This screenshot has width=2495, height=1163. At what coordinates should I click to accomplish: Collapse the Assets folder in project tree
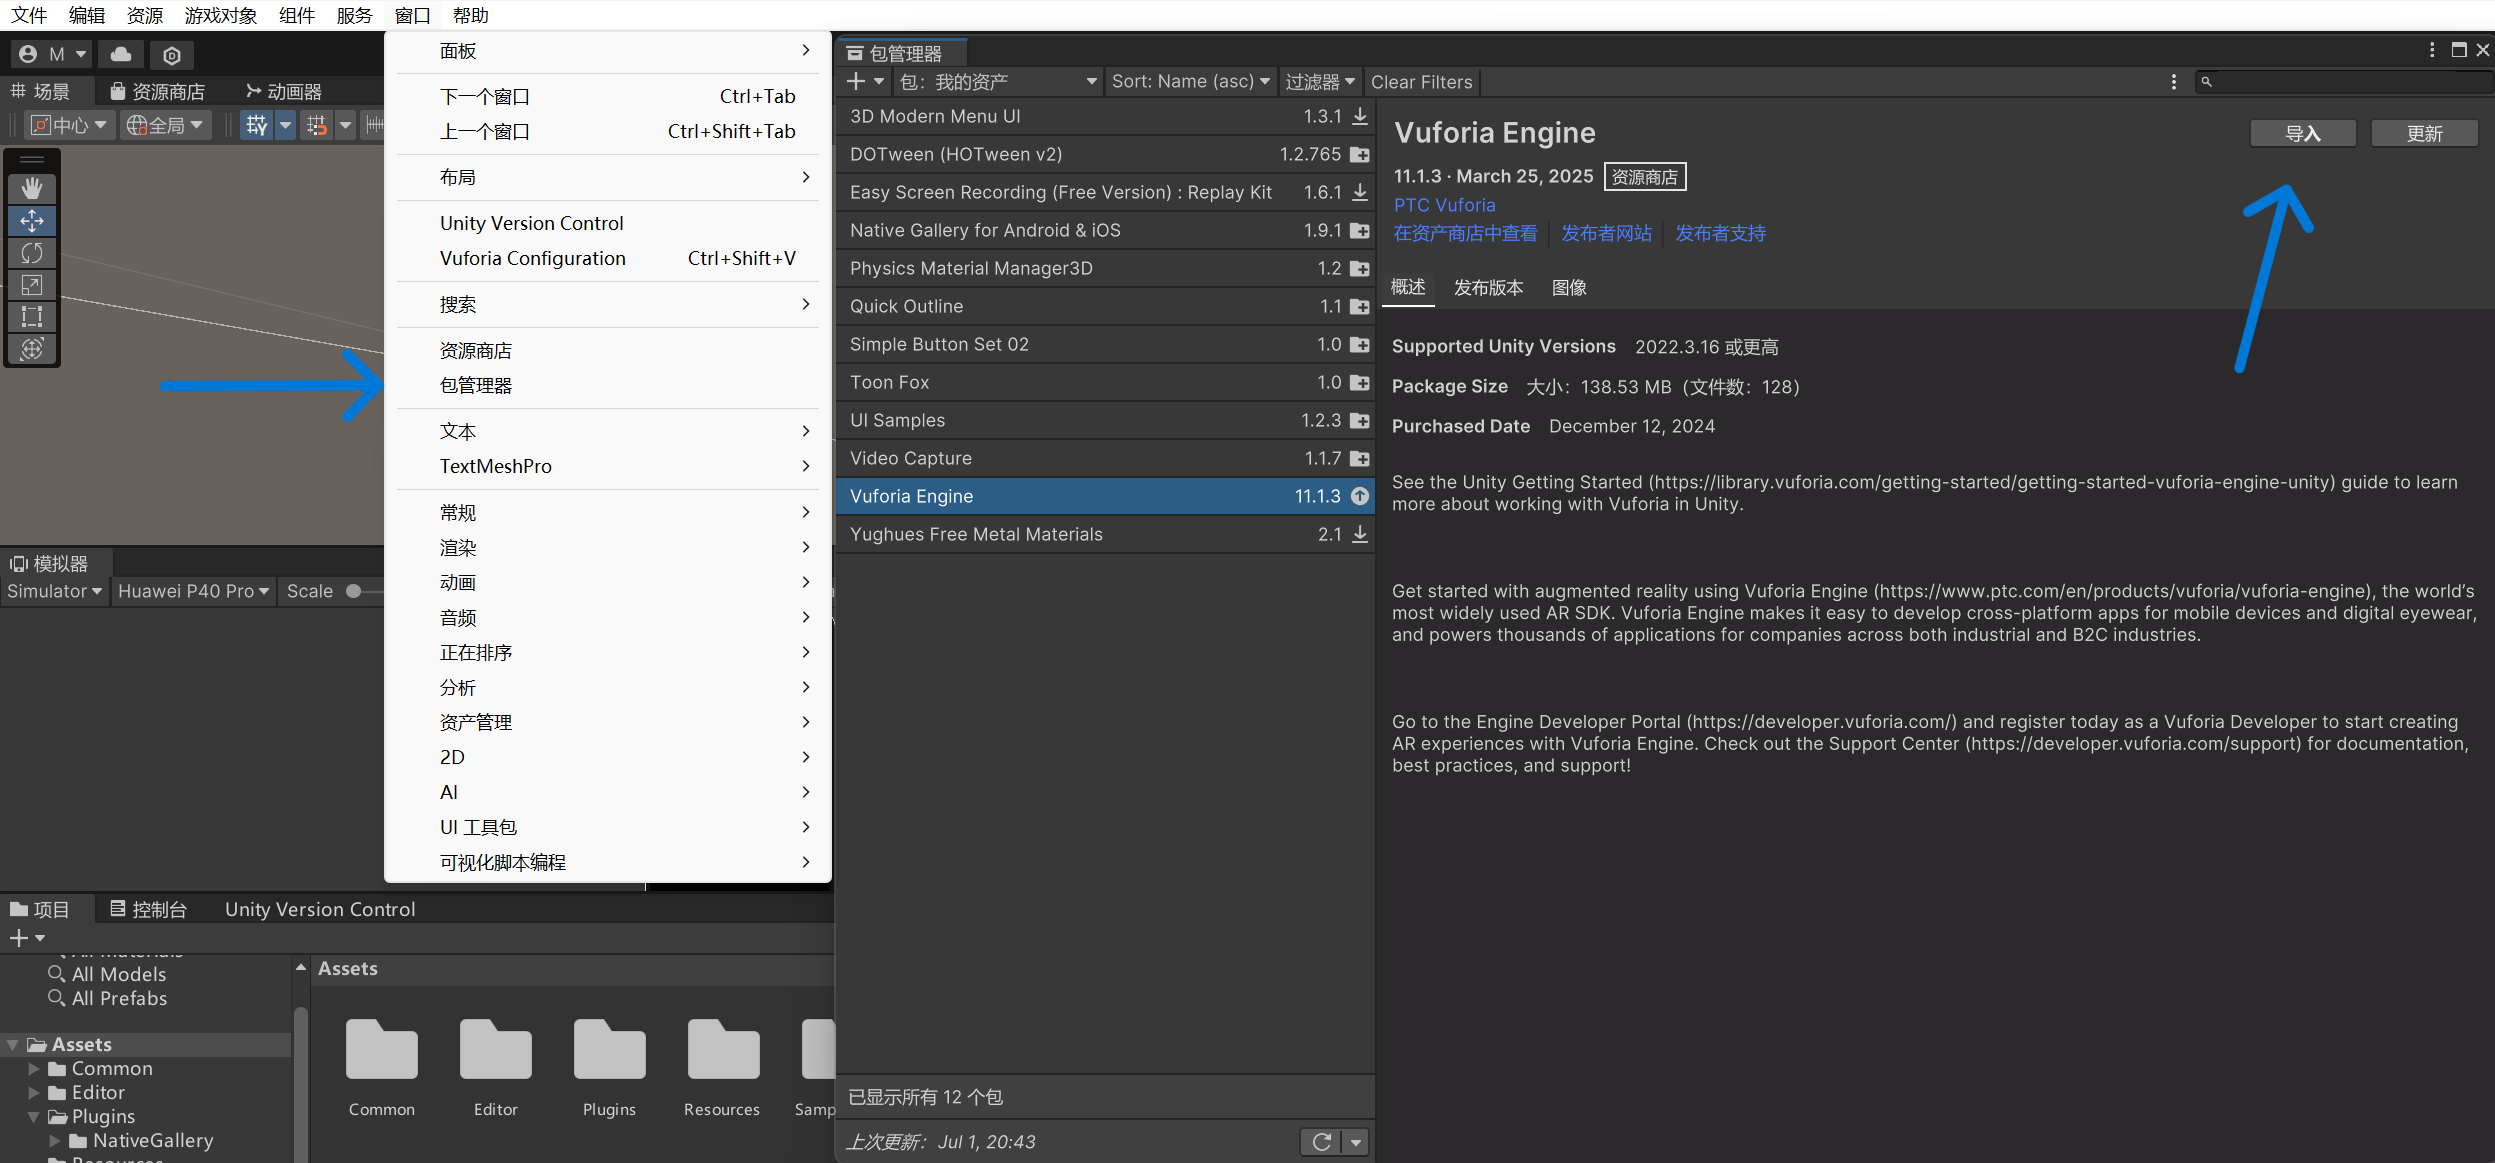coord(13,1045)
